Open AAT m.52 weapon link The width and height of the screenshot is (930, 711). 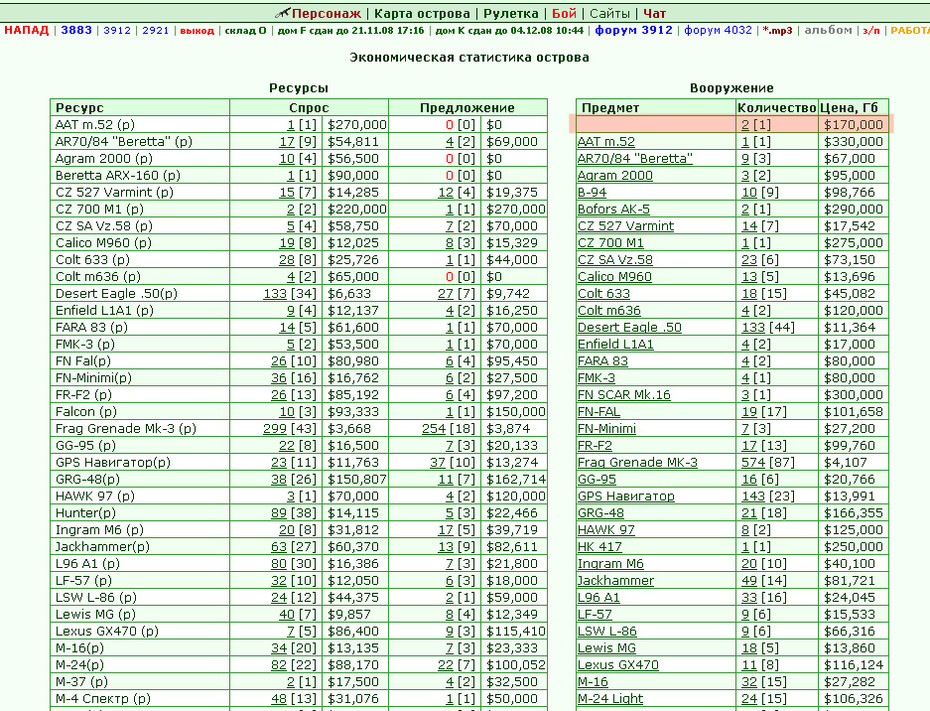(x=606, y=142)
